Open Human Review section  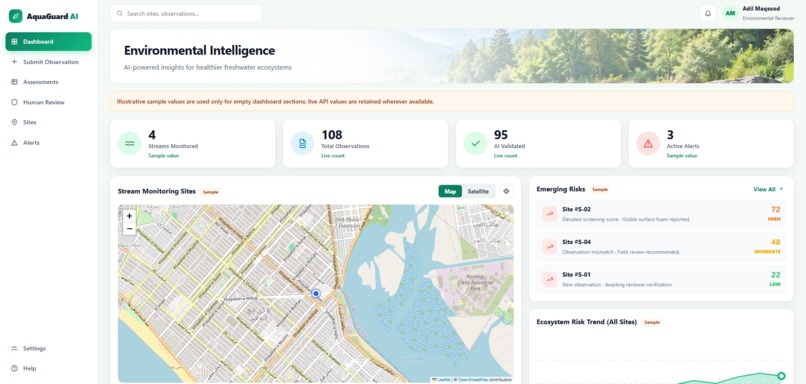(x=49, y=102)
